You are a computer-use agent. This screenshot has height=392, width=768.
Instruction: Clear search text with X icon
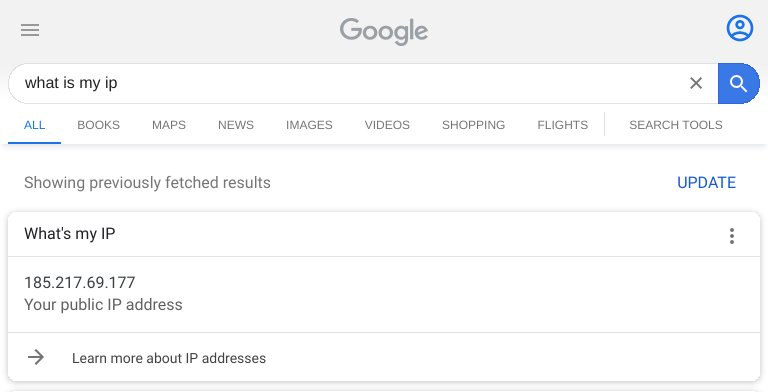tap(696, 83)
